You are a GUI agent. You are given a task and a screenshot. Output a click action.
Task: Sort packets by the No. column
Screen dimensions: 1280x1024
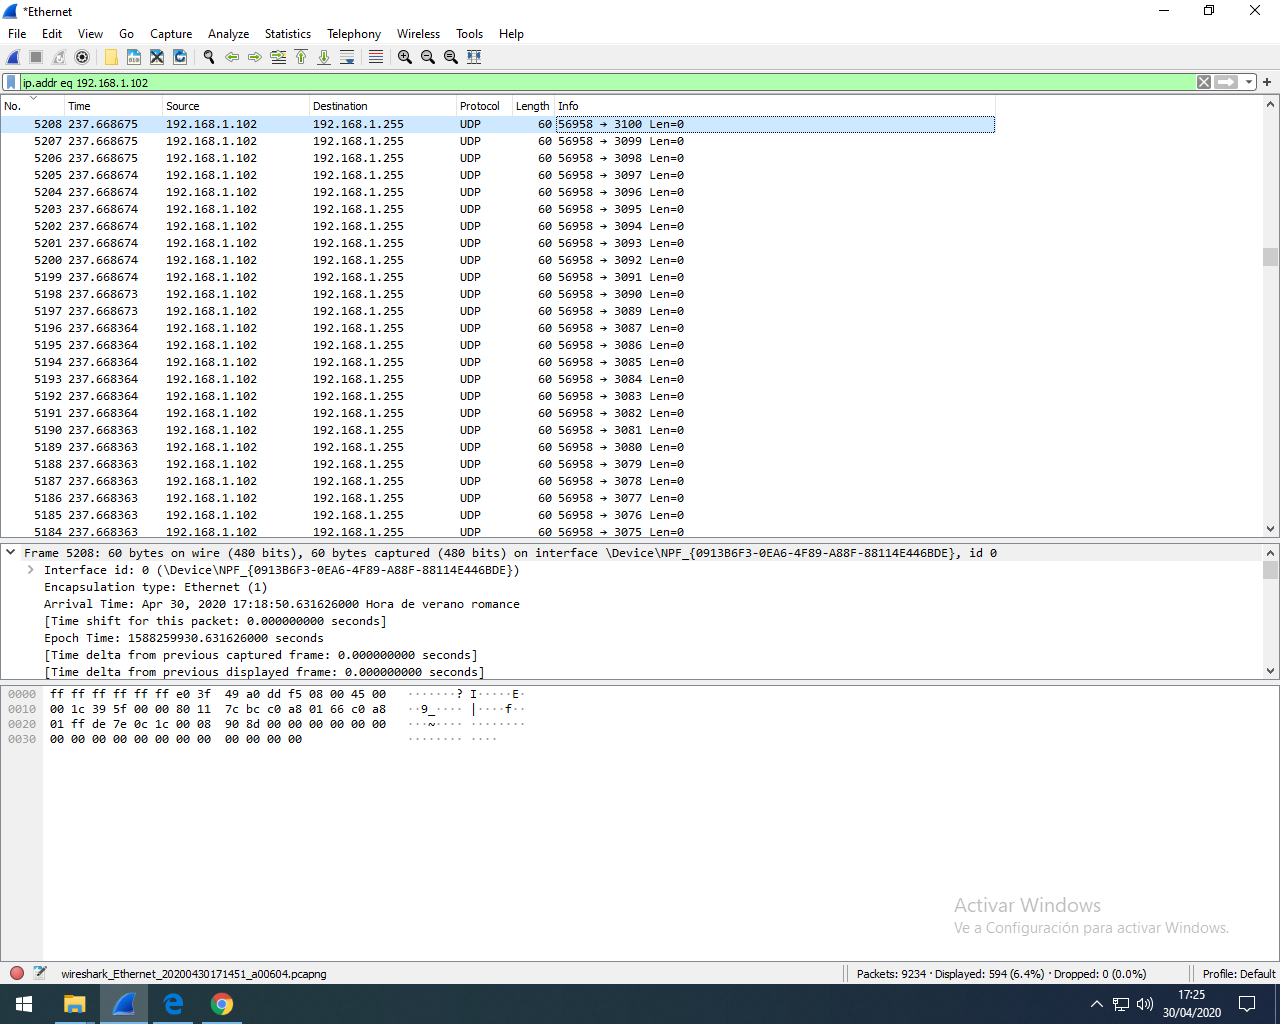[33, 106]
